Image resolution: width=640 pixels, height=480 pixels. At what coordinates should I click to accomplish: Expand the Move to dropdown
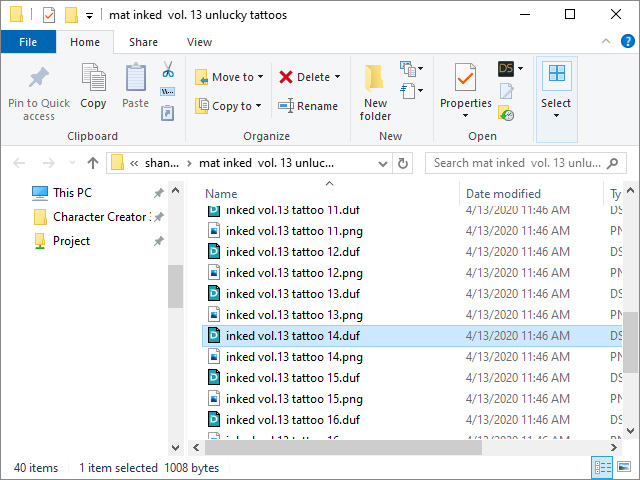(x=261, y=77)
